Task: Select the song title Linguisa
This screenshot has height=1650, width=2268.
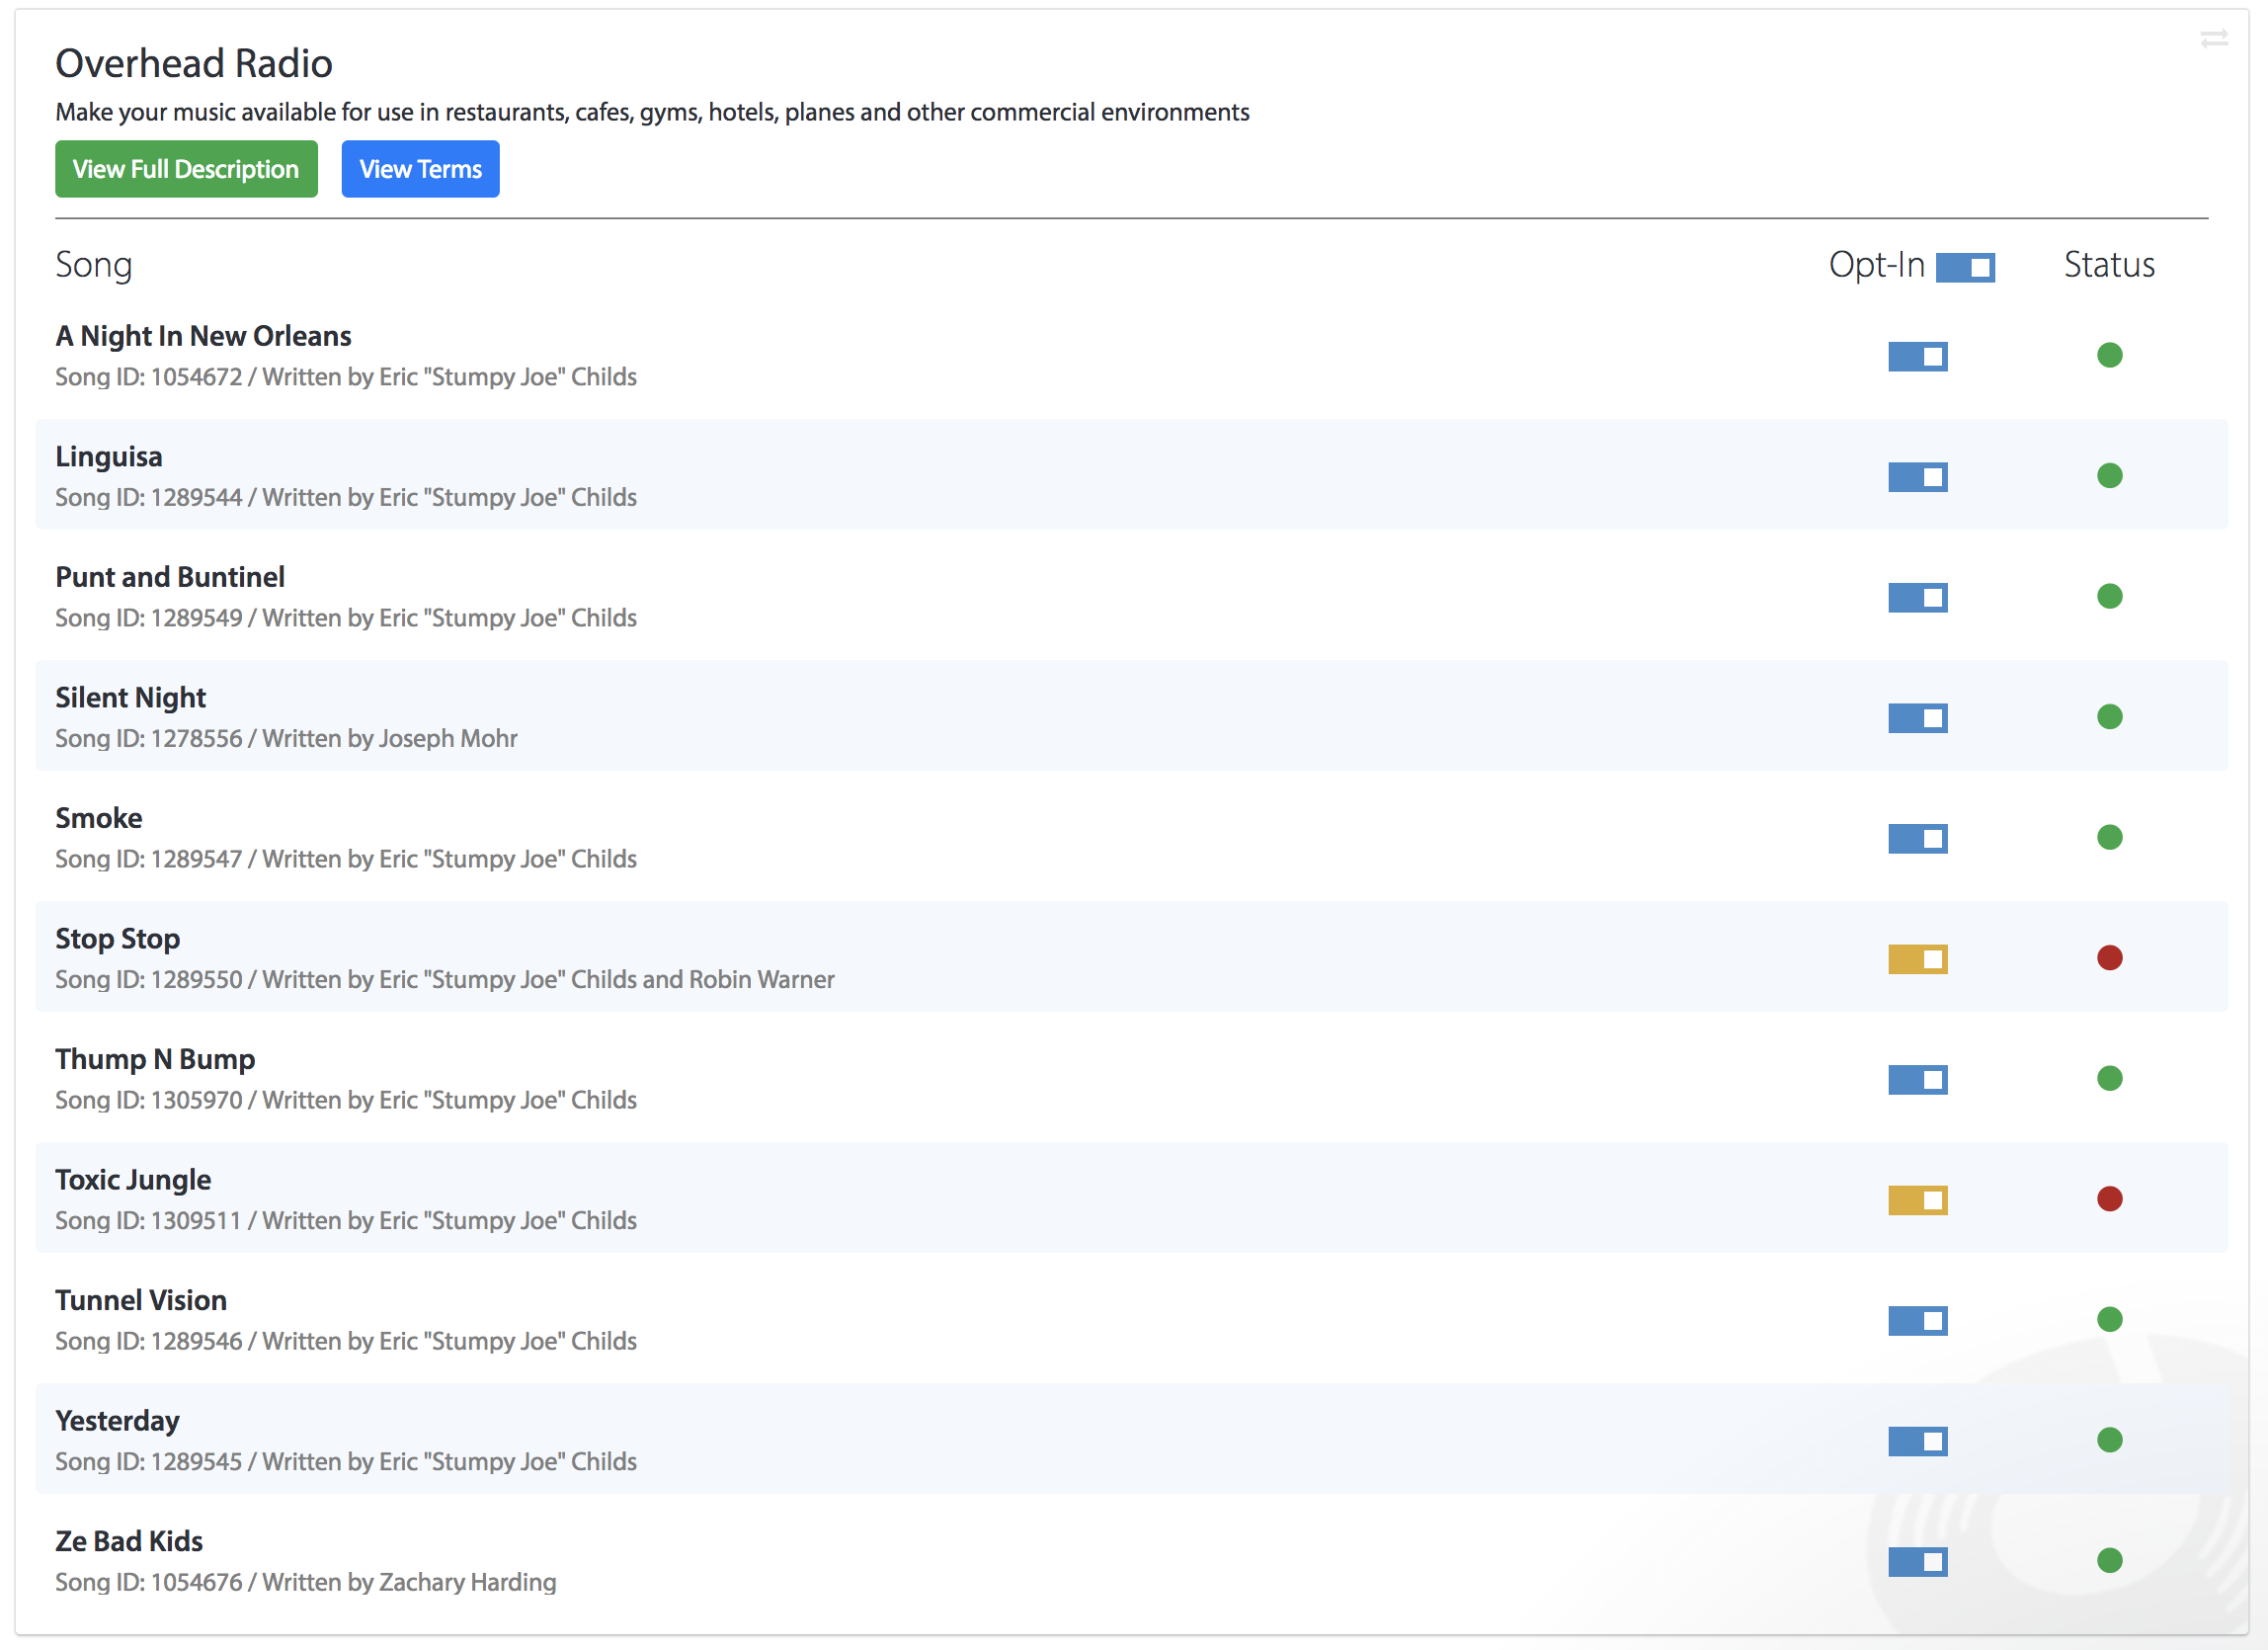Action: click(108, 457)
